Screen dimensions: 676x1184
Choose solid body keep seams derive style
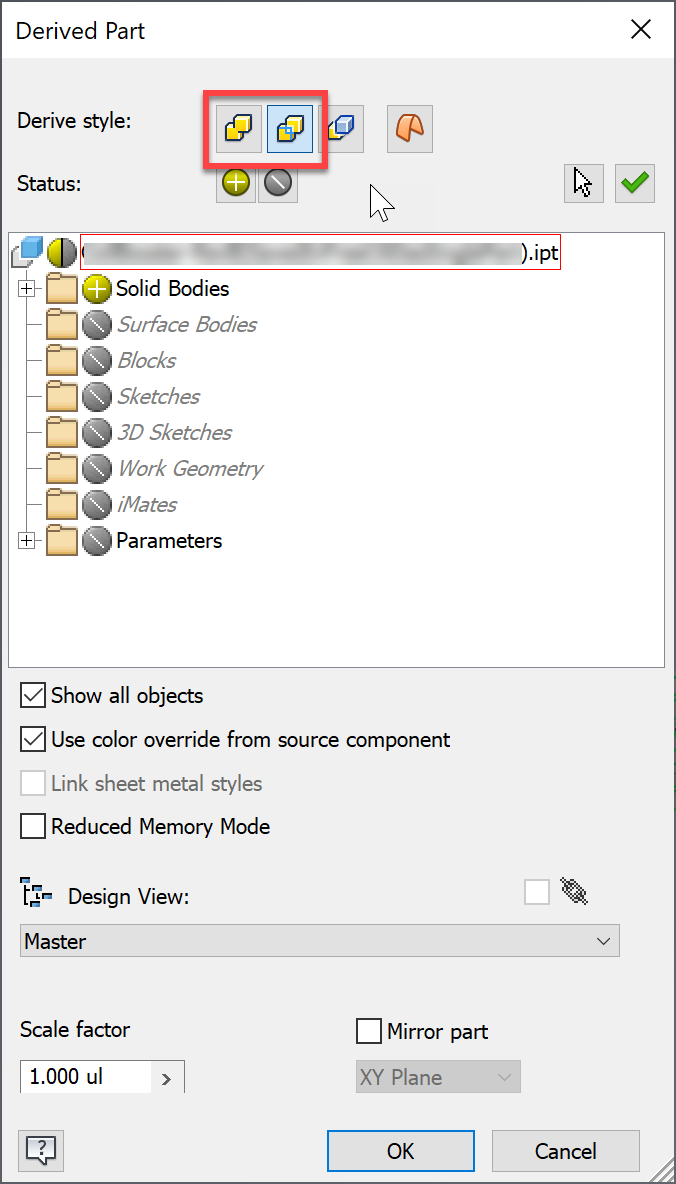pyautogui.click(x=290, y=129)
